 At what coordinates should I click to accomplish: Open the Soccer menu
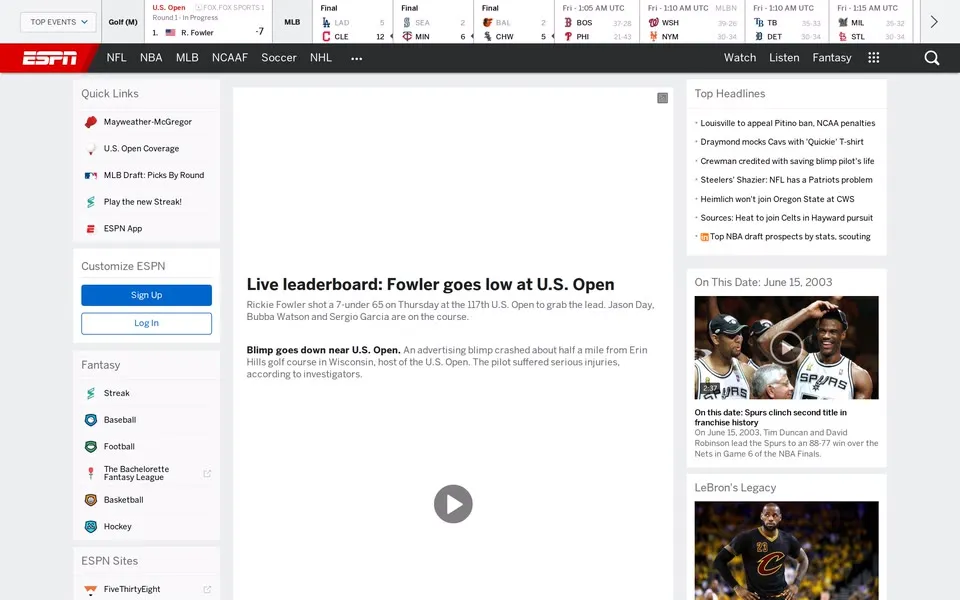pyautogui.click(x=279, y=58)
